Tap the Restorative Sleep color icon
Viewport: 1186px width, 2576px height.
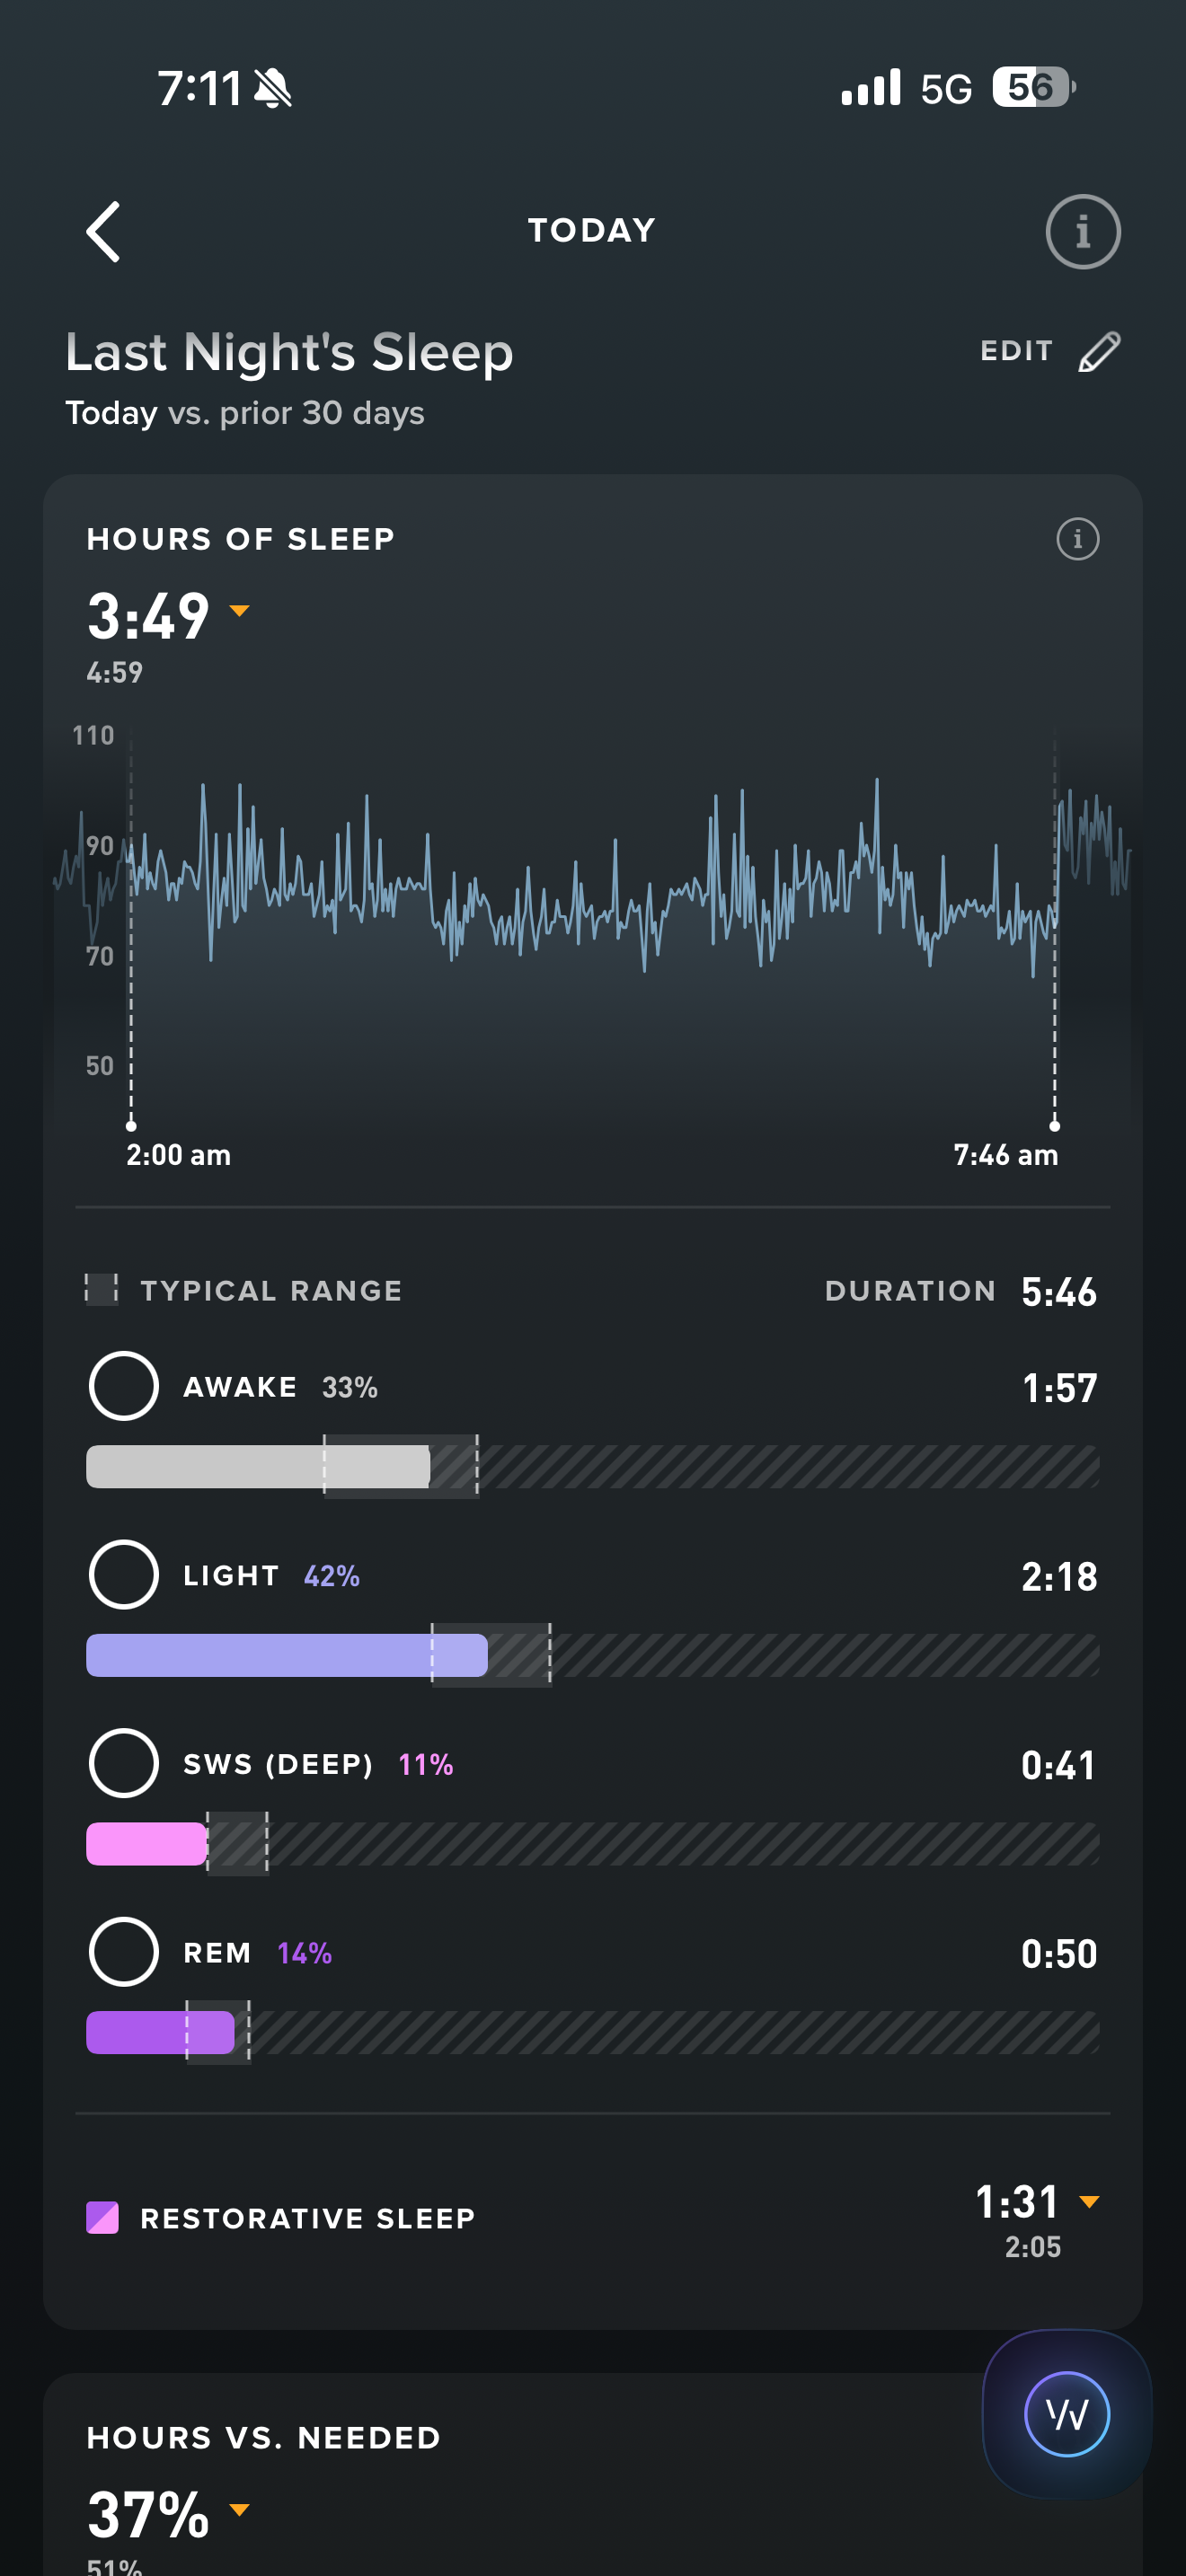(103, 2217)
